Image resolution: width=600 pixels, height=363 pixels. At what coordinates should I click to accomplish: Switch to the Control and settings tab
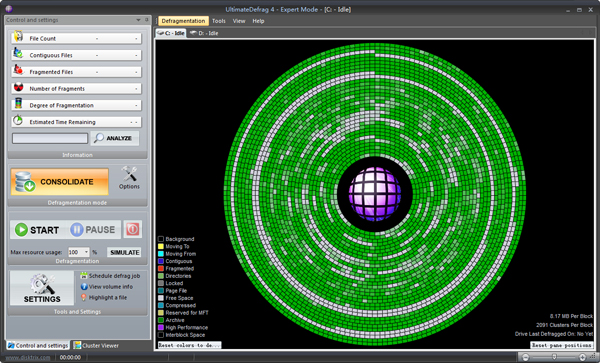[x=38, y=345]
